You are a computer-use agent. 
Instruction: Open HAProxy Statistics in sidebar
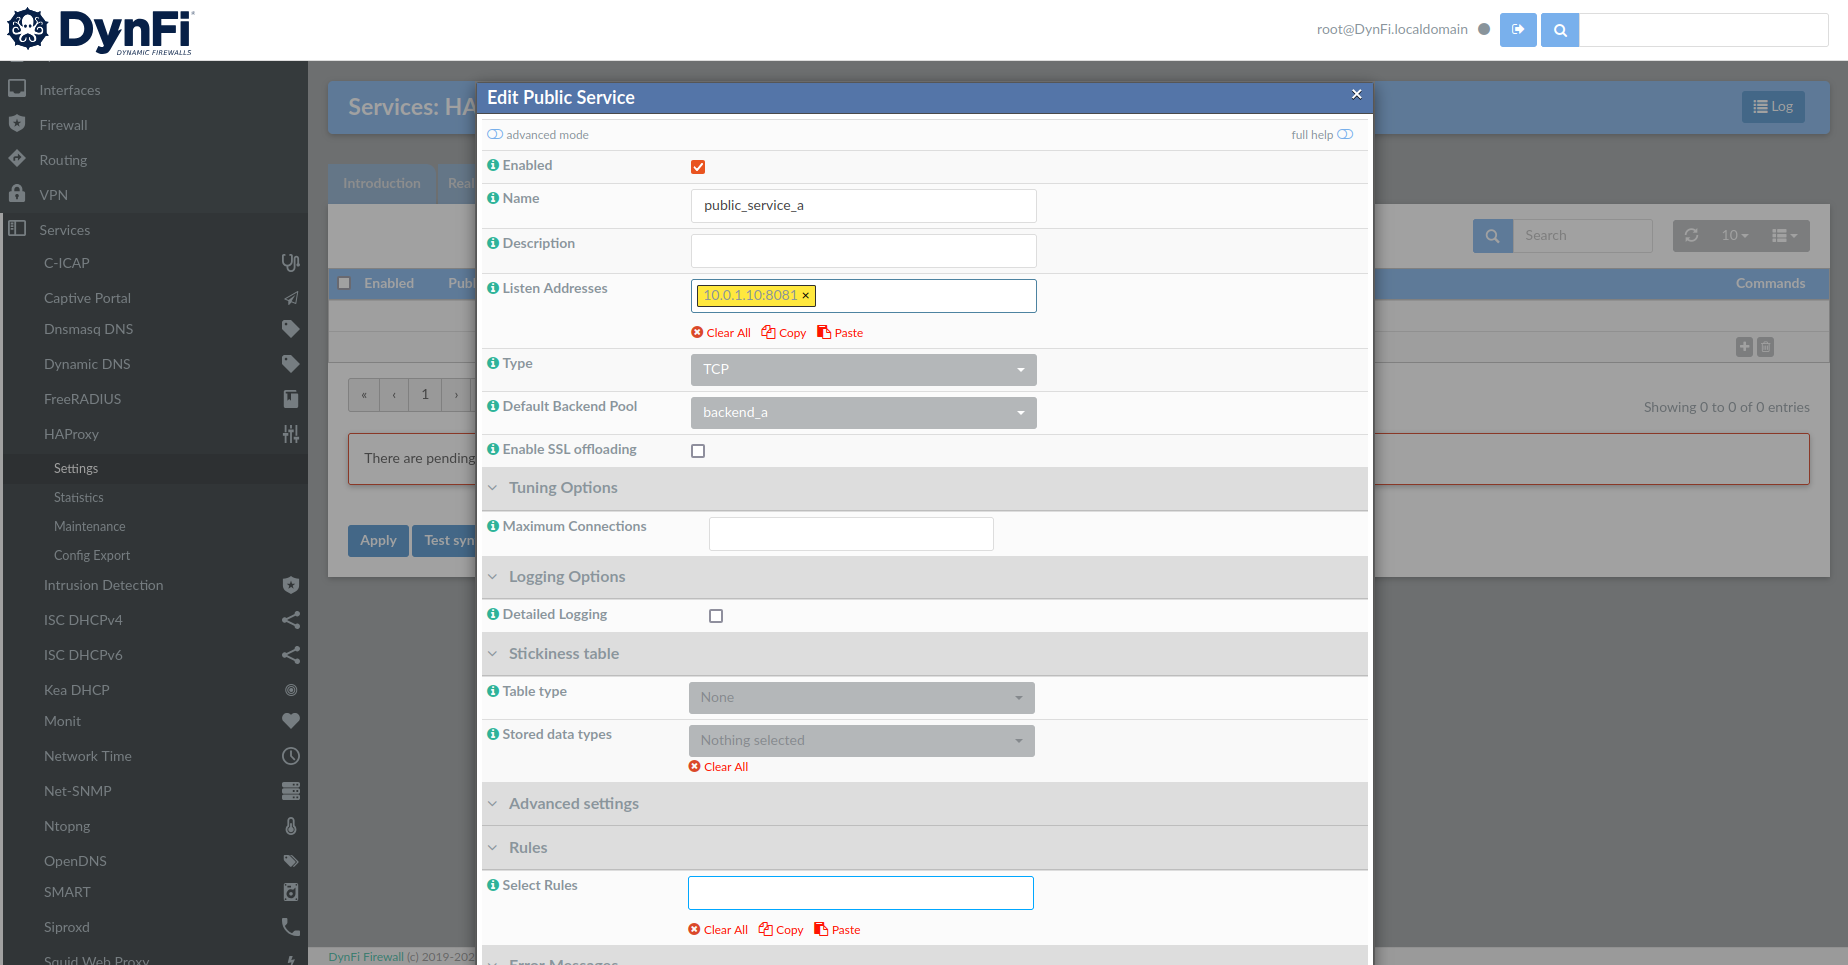(x=79, y=497)
